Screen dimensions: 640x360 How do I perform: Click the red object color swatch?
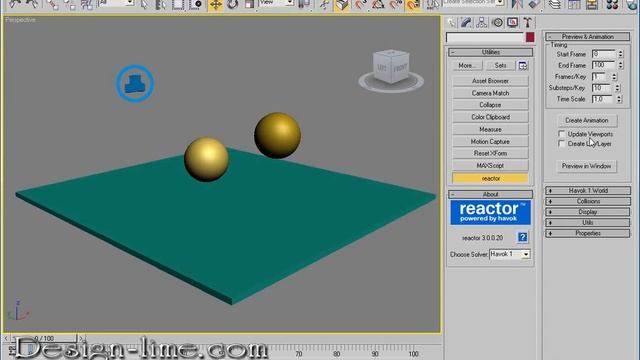530,38
